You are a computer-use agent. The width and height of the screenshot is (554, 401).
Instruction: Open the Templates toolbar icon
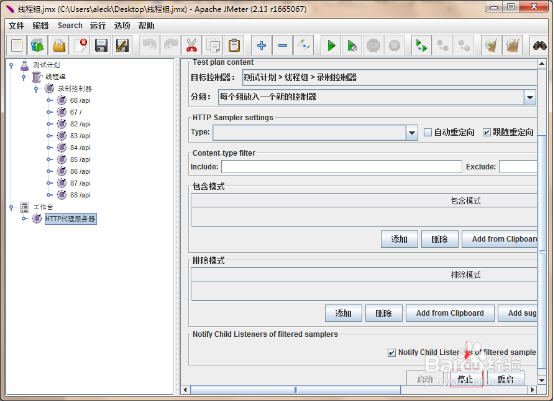click(x=38, y=46)
